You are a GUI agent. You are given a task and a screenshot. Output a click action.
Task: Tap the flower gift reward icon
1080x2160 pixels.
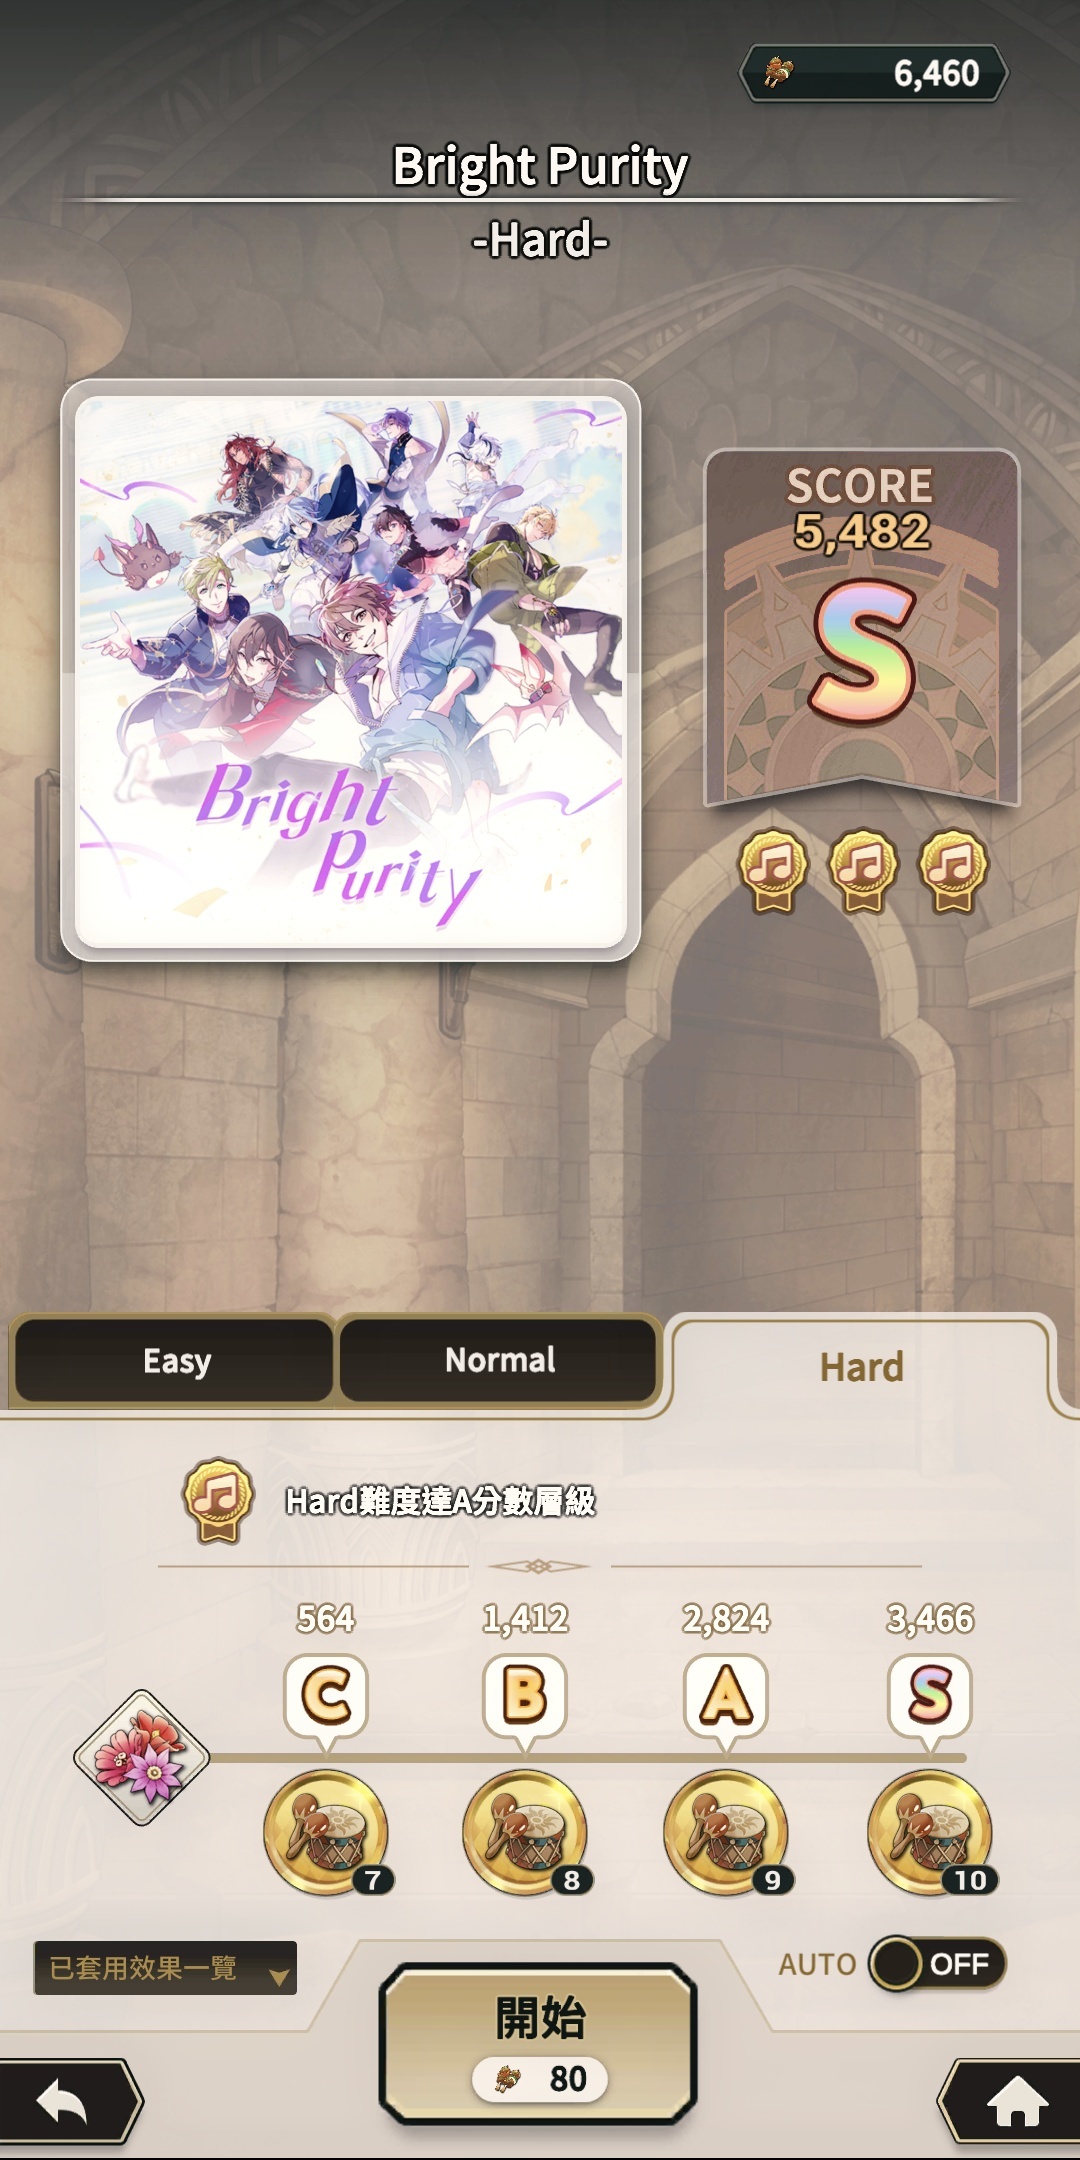(141, 1758)
